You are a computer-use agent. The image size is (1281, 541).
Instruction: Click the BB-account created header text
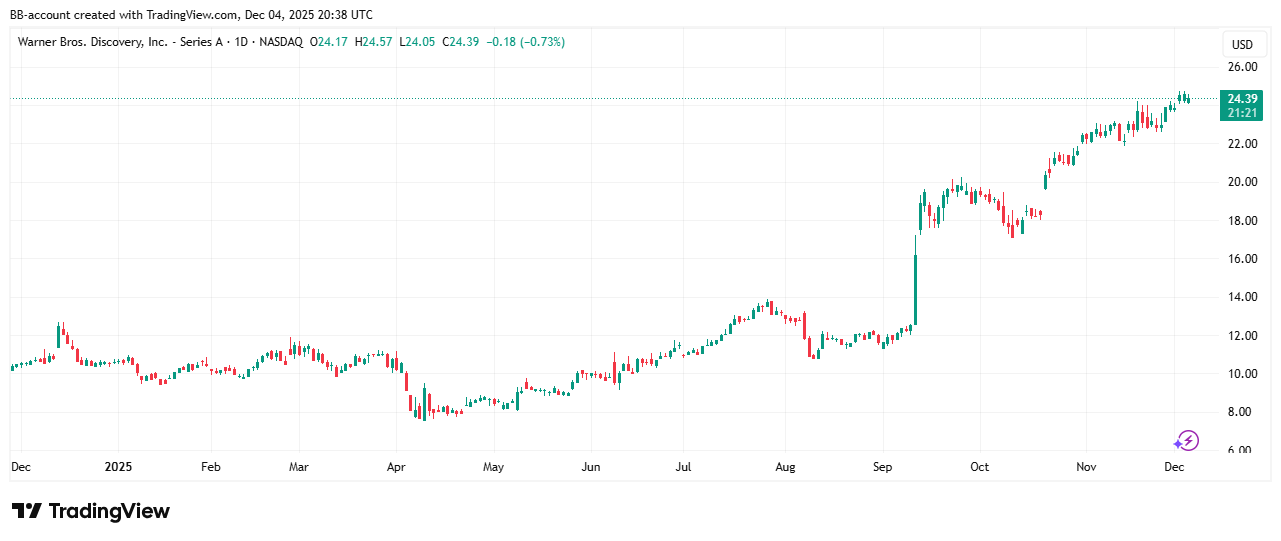point(191,14)
